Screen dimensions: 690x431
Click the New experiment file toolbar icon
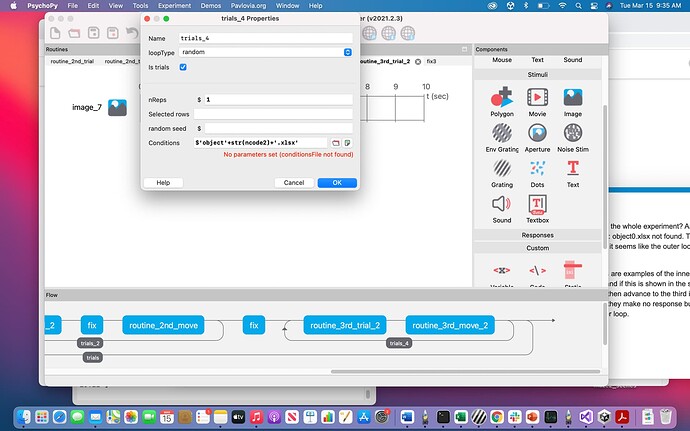coord(55,33)
